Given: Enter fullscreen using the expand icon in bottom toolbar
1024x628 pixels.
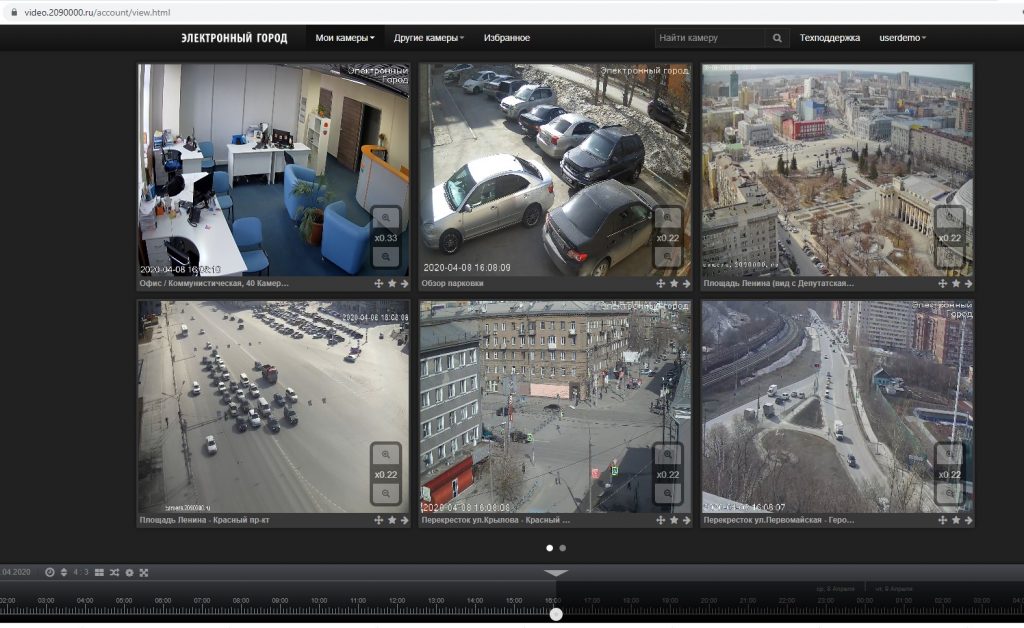Looking at the screenshot, I should pyautogui.click(x=144, y=572).
